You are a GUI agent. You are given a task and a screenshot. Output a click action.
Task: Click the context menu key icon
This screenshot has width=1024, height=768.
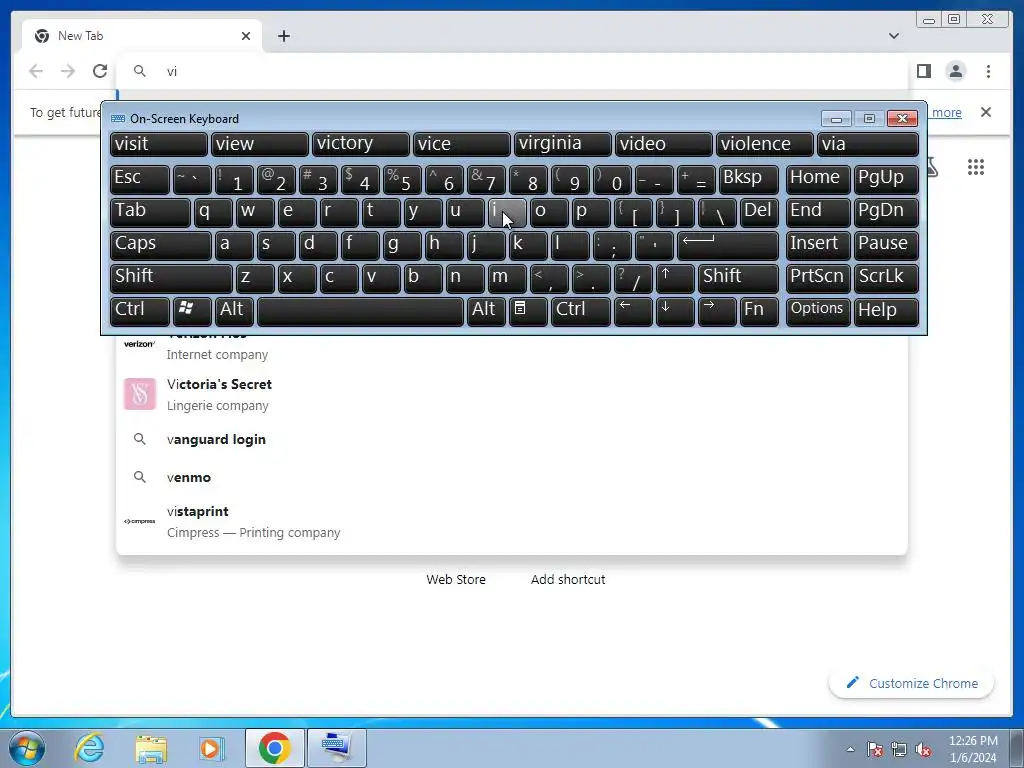coord(528,312)
